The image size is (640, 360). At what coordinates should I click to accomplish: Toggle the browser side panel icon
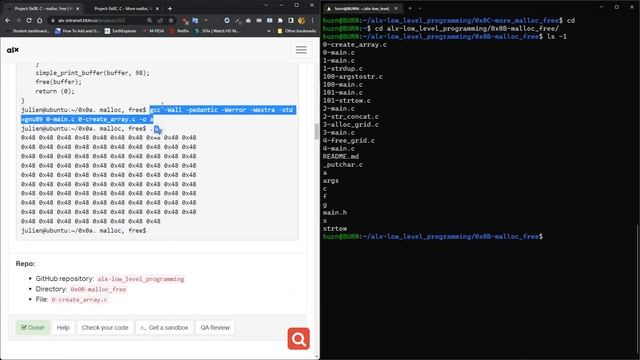click(291, 20)
